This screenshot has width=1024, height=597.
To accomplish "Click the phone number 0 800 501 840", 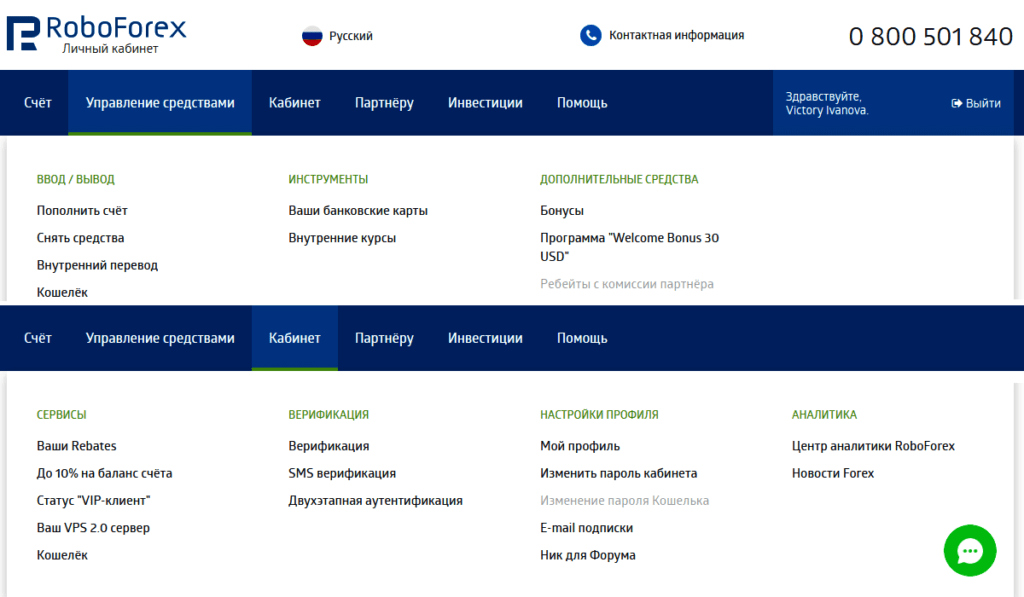I will [930, 37].
